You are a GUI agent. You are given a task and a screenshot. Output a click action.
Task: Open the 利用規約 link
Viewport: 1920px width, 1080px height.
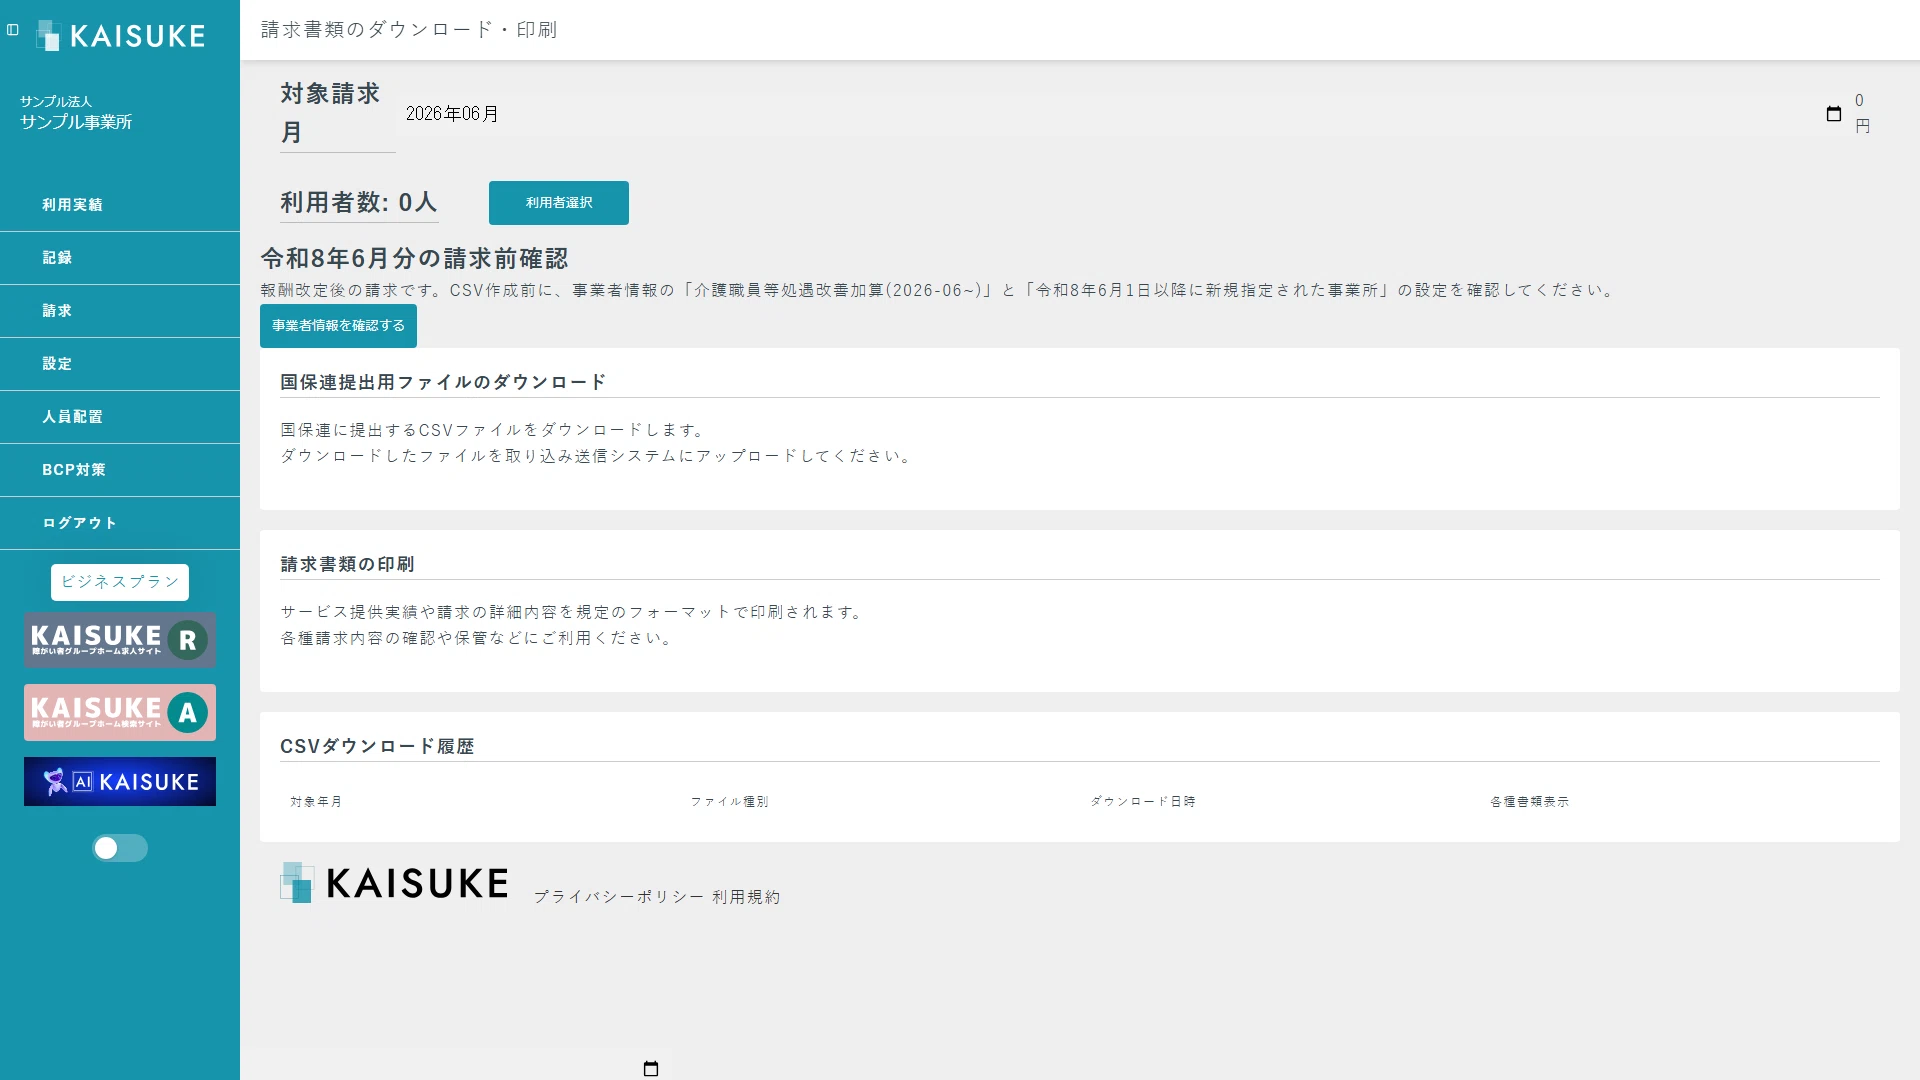[746, 897]
